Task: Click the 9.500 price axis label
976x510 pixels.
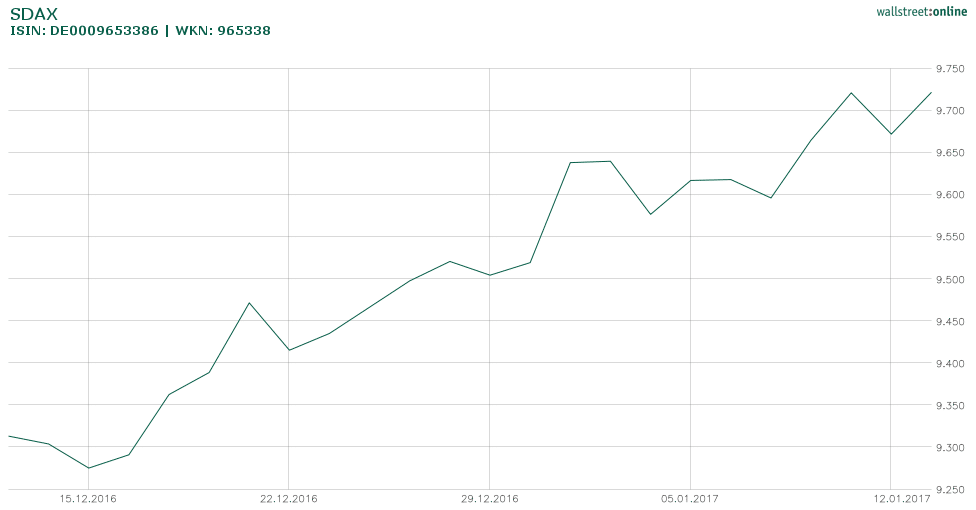Action: (949, 279)
